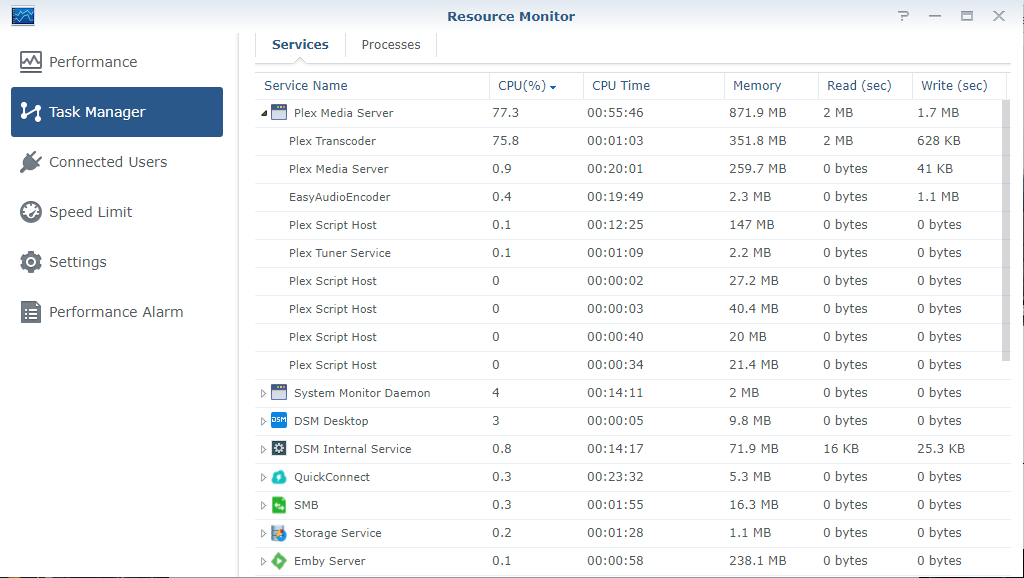Click CPU time 00:55:46
This screenshot has width=1024, height=578.
(615, 112)
